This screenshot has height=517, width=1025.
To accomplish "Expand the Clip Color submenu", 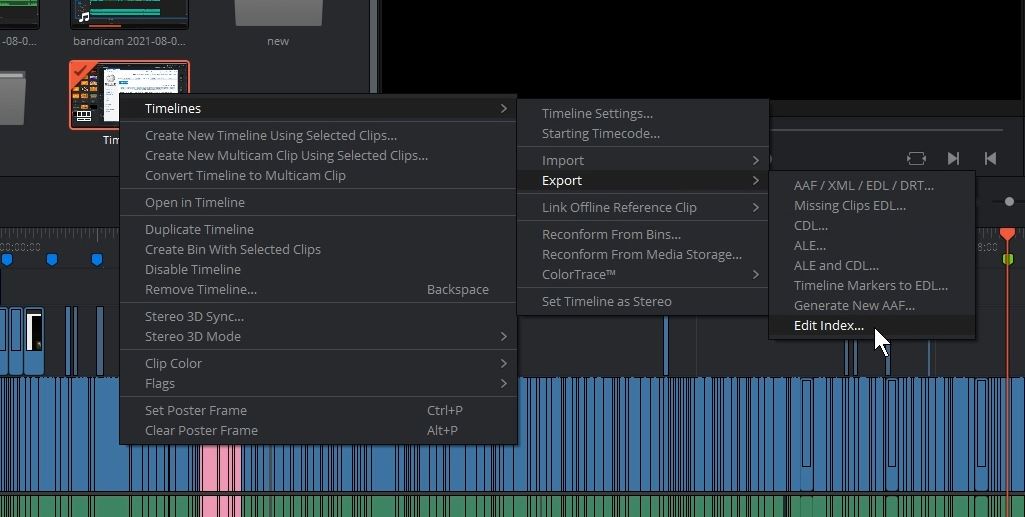I will pyautogui.click(x=318, y=363).
